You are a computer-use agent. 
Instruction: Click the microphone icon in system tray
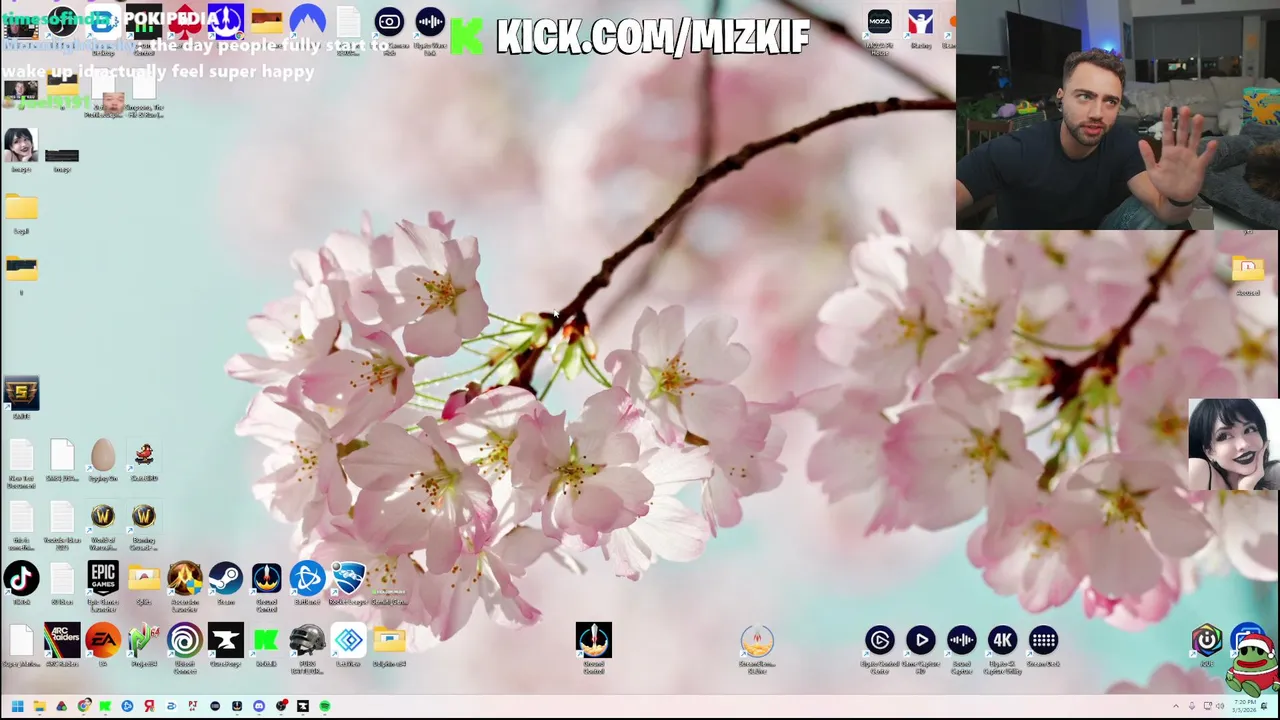[x=1192, y=706]
